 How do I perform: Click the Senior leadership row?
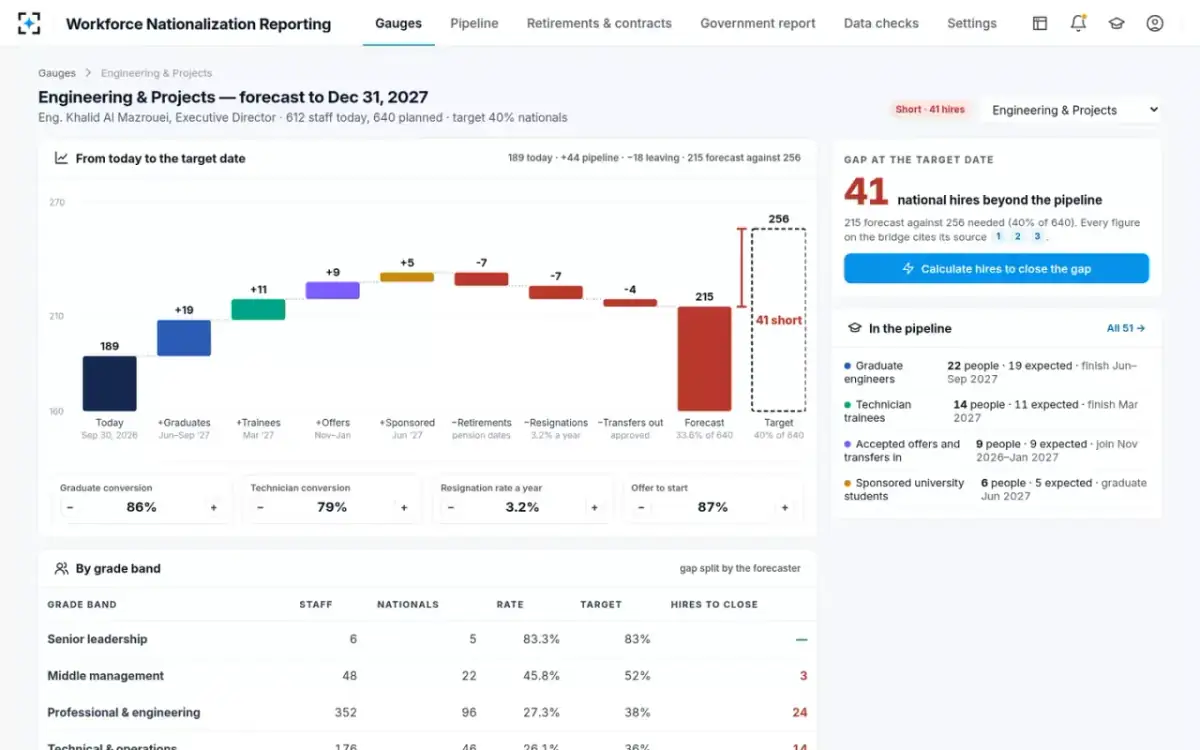(427, 639)
